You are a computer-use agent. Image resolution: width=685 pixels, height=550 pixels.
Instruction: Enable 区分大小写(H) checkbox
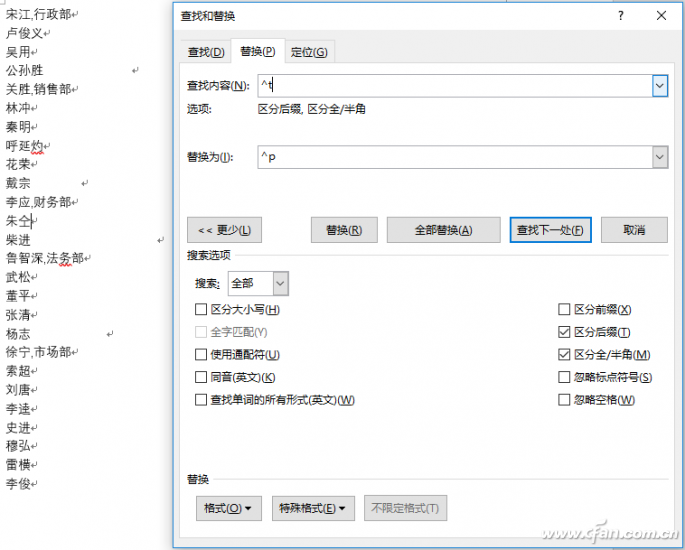(x=201, y=310)
